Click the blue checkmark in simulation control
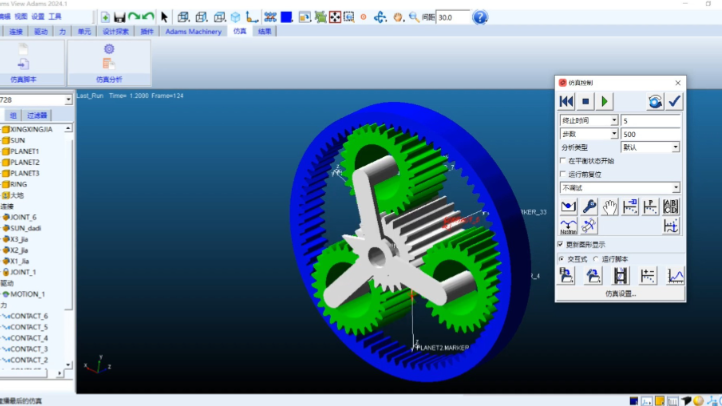This screenshot has height=406, width=722. coord(674,101)
